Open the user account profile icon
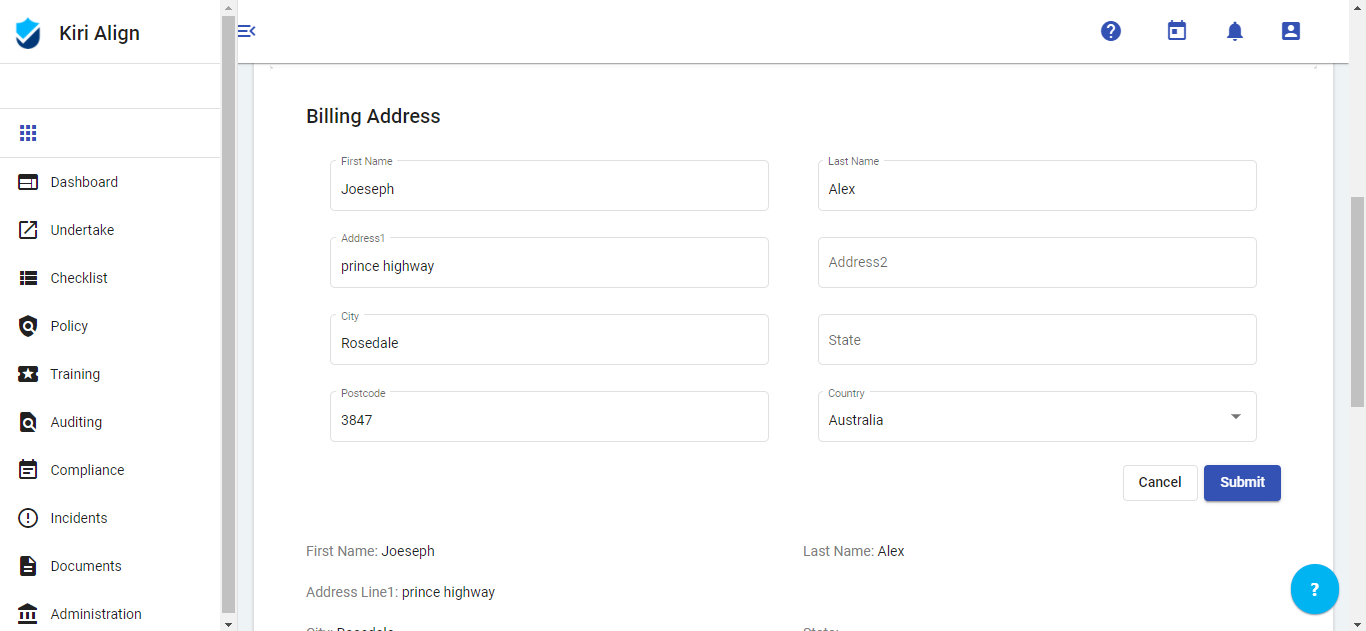This screenshot has width=1366, height=631. point(1291,31)
